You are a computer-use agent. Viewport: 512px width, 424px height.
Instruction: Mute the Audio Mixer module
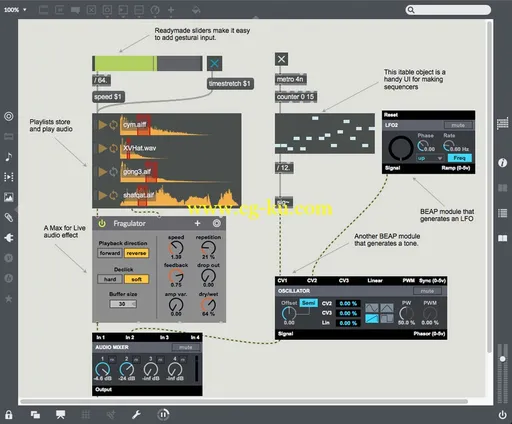[186, 347]
